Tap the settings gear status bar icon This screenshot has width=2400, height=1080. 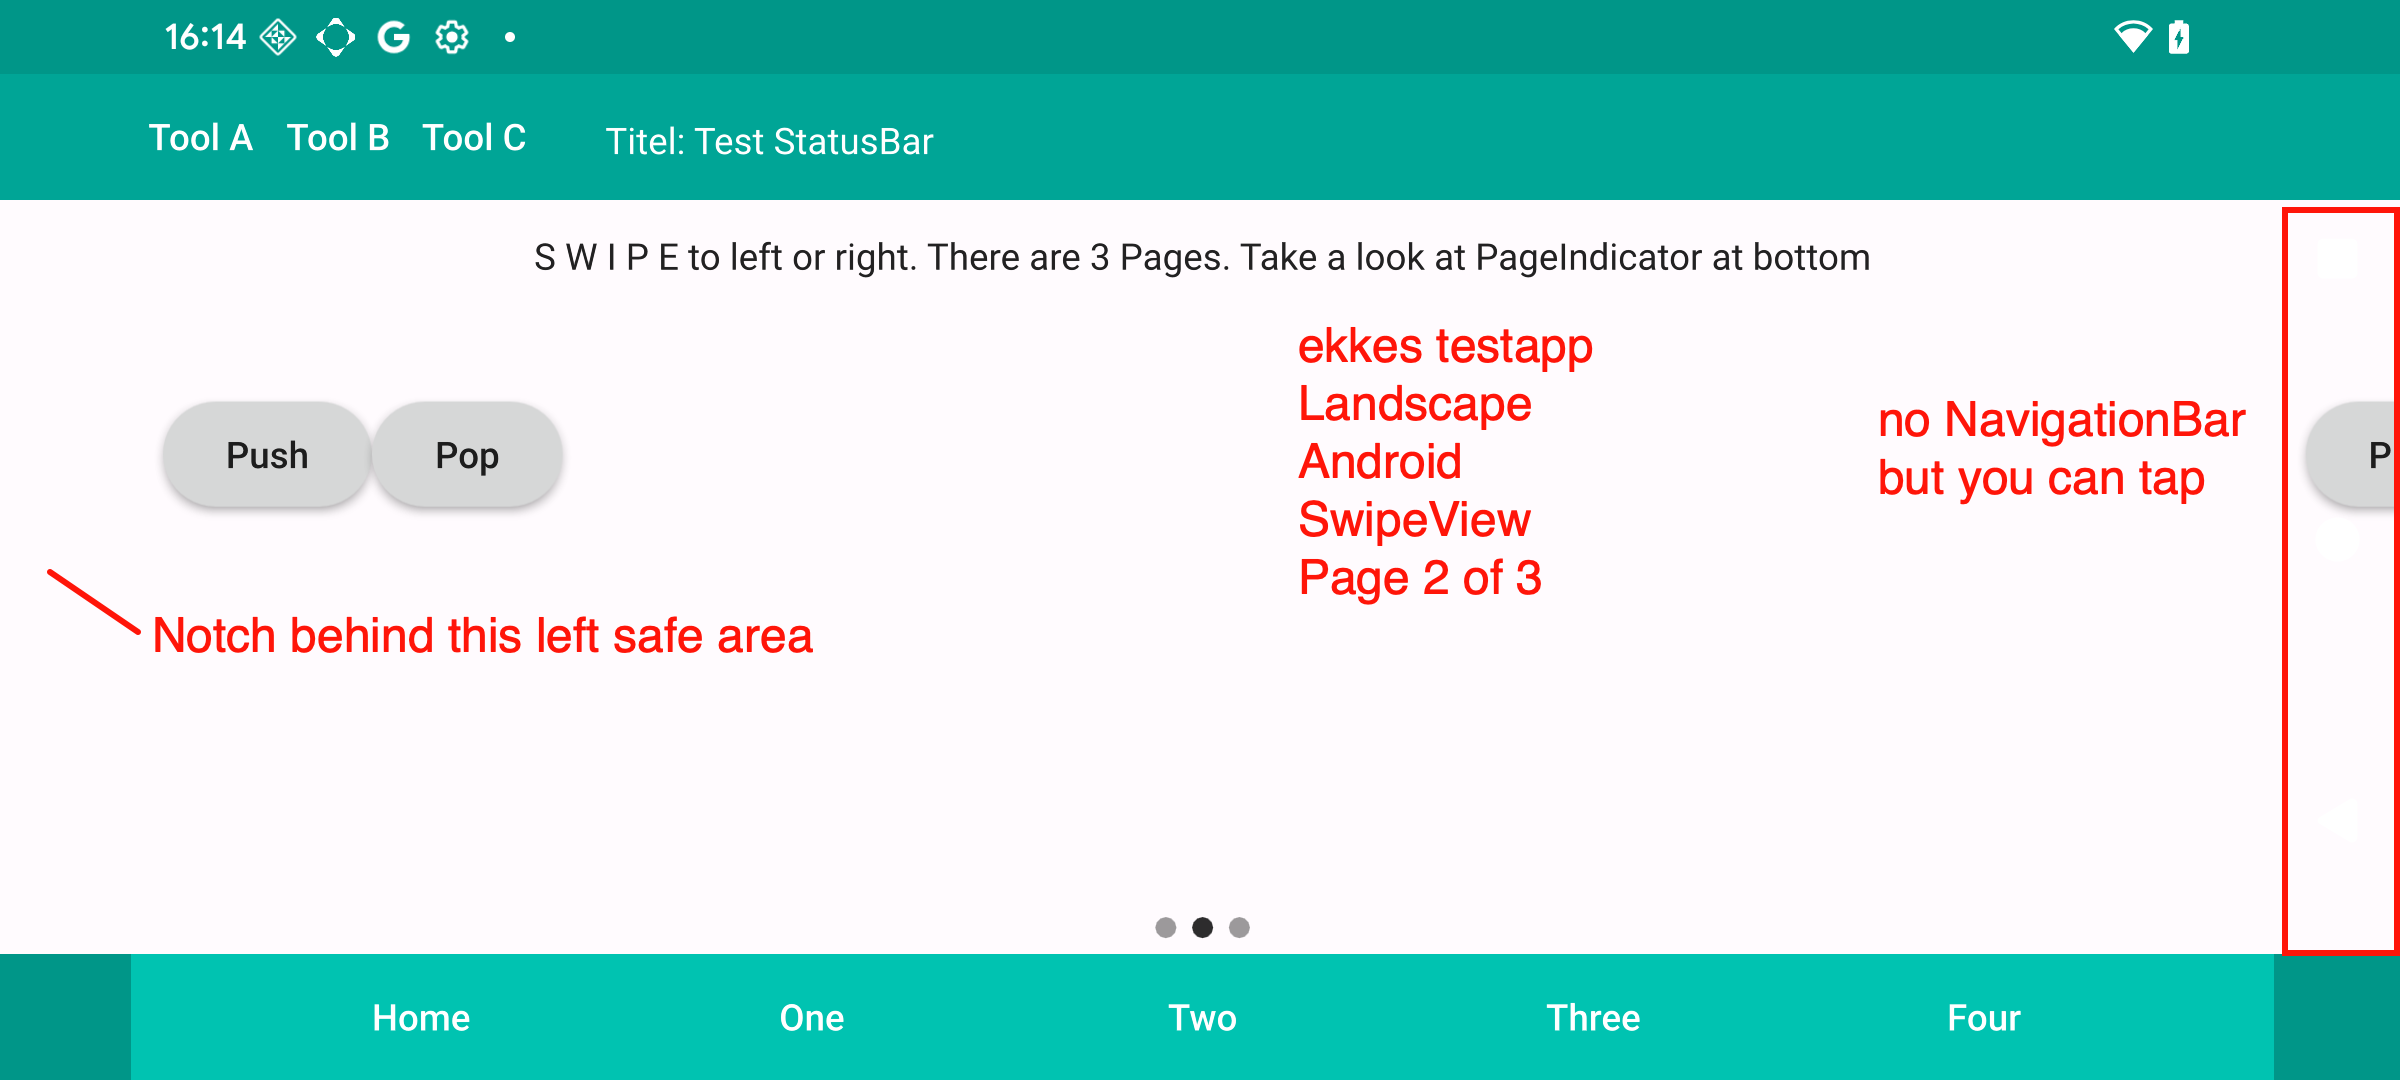pos(452,38)
